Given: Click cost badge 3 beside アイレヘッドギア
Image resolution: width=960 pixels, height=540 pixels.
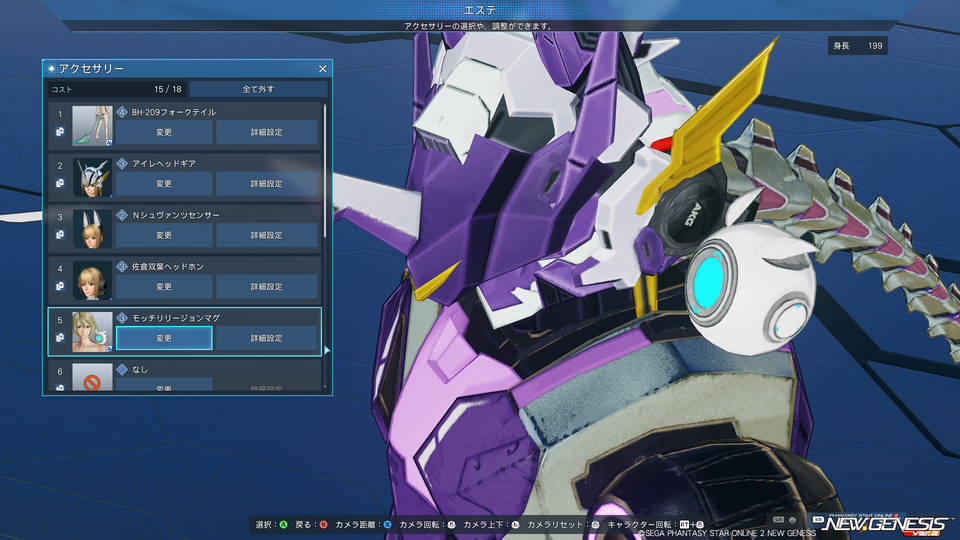Looking at the screenshot, I should point(122,163).
